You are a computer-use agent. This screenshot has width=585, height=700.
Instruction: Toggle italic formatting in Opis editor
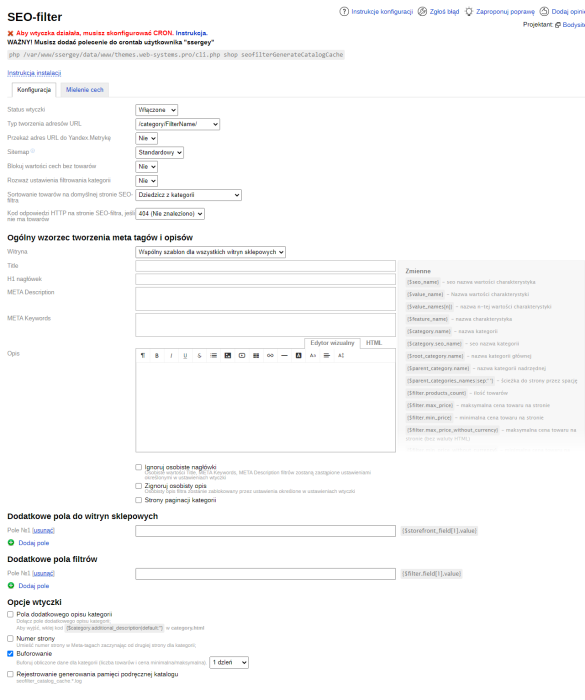coord(171,355)
